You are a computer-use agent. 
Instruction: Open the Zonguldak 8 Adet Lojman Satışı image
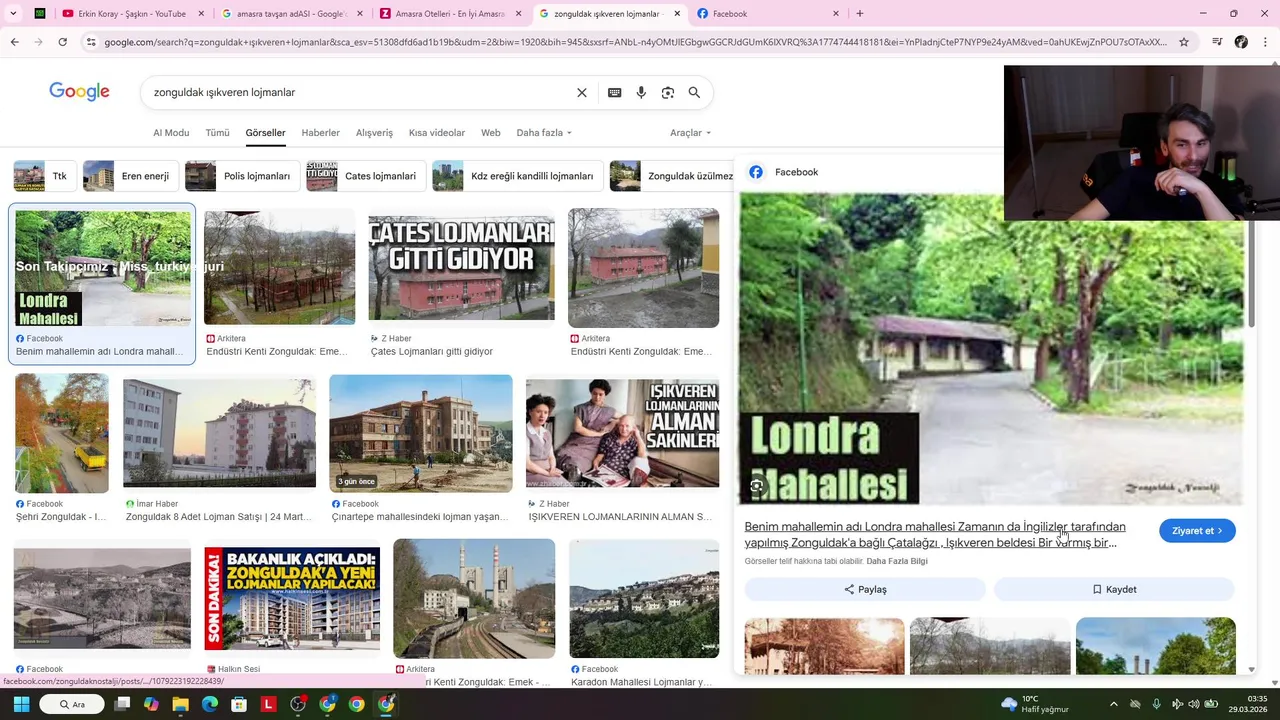[219, 432]
